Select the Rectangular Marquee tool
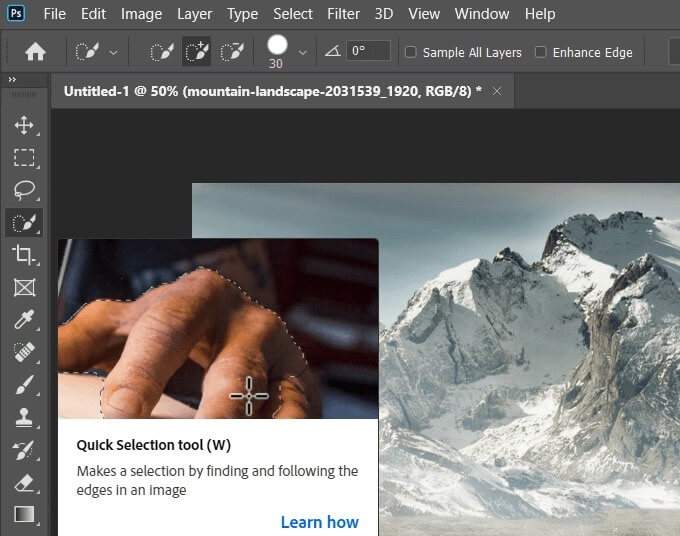The image size is (680, 536). (x=24, y=157)
